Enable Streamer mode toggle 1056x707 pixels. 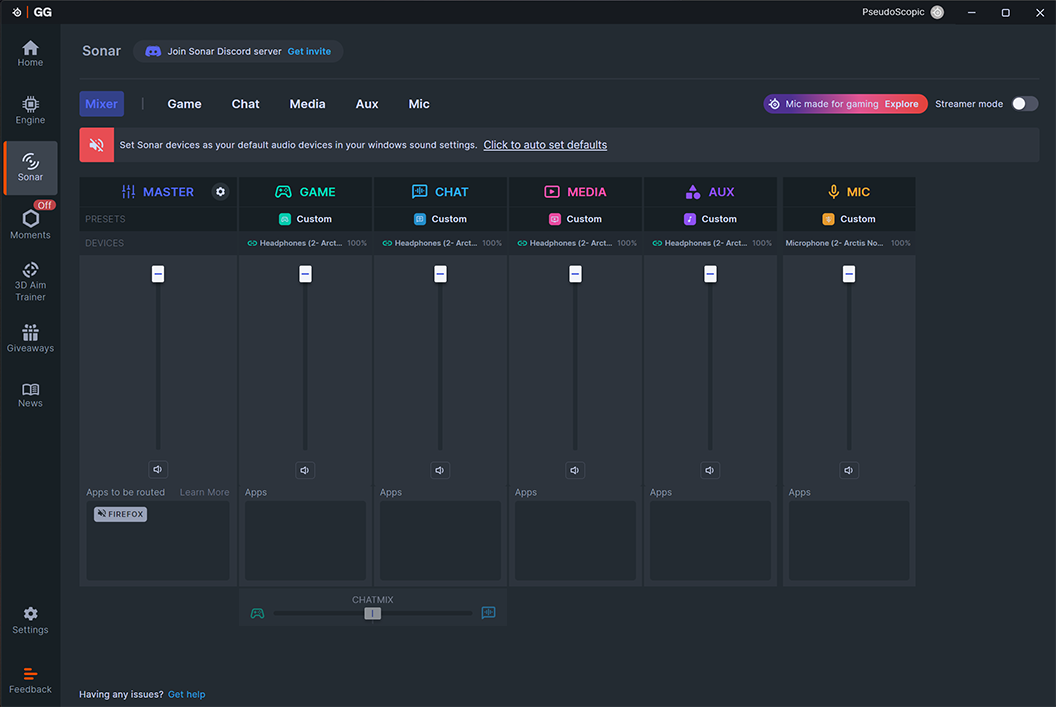coord(1024,104)
